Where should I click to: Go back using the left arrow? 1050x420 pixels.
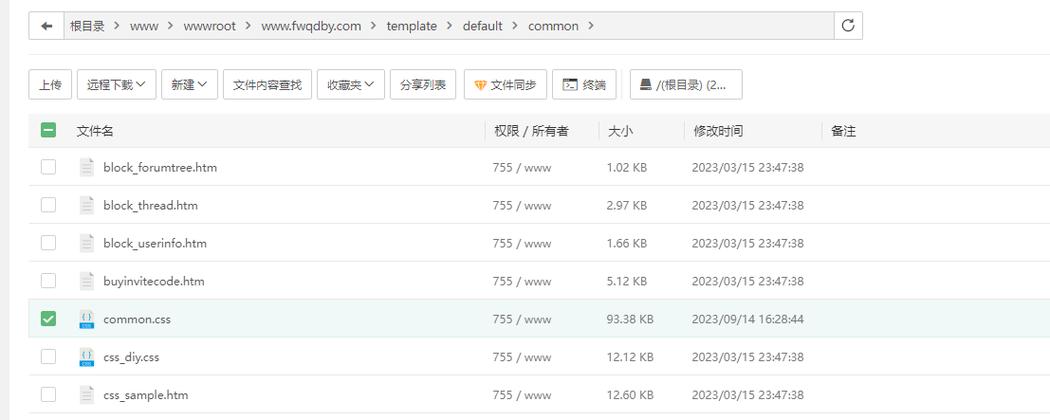(x=46, y=26)
